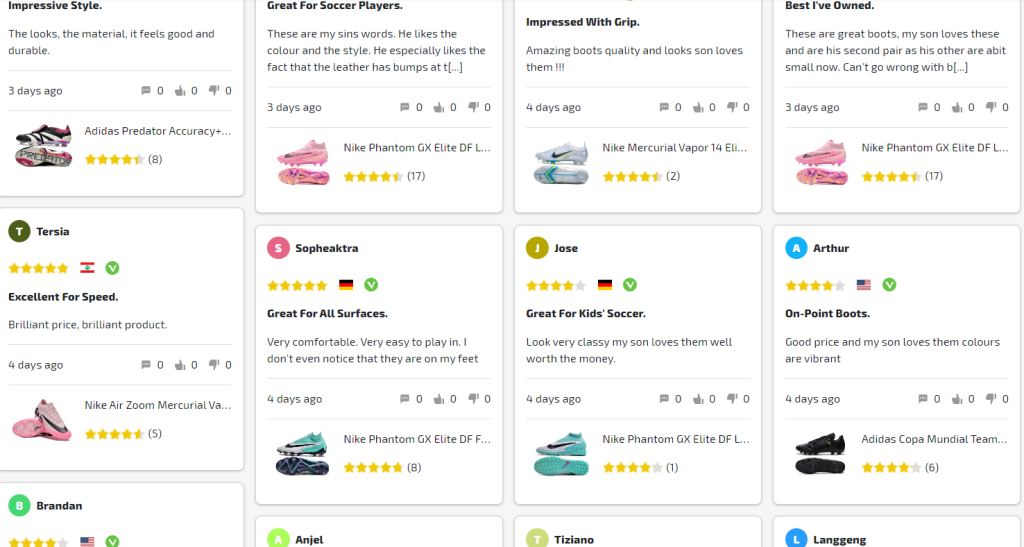The height and width of the screenshot is (547, 1024).
Task: Open Nike Air Zoom Mercurial Vapor product link
Action: 157,405
